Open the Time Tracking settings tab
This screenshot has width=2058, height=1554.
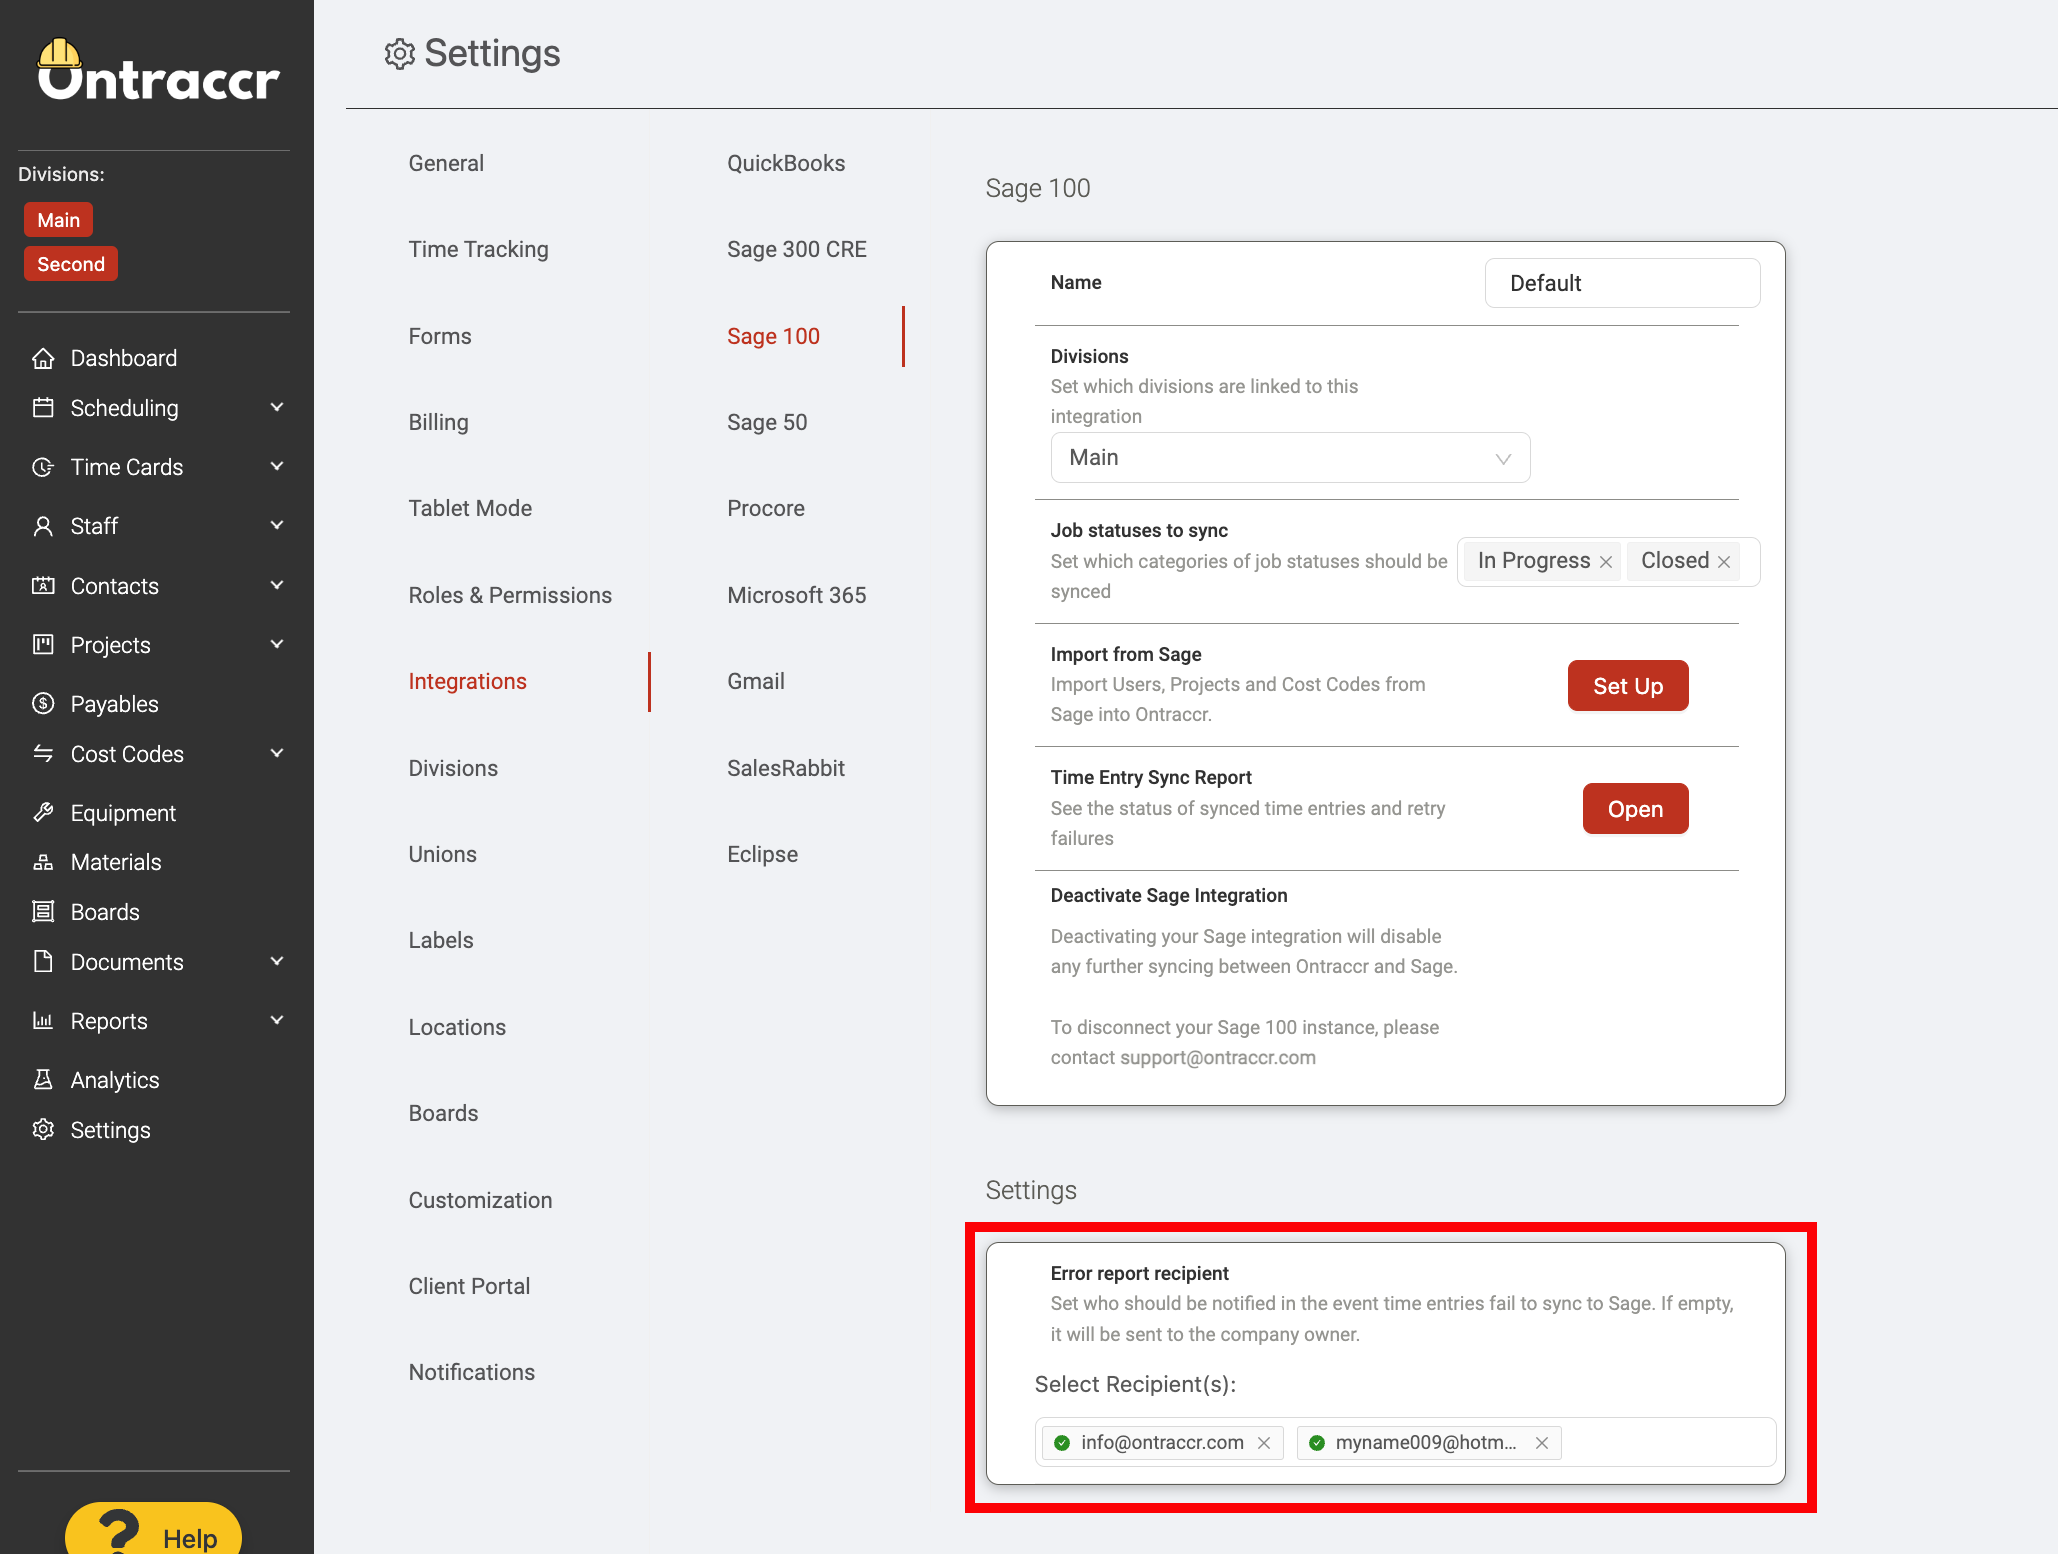pos(478,249)
